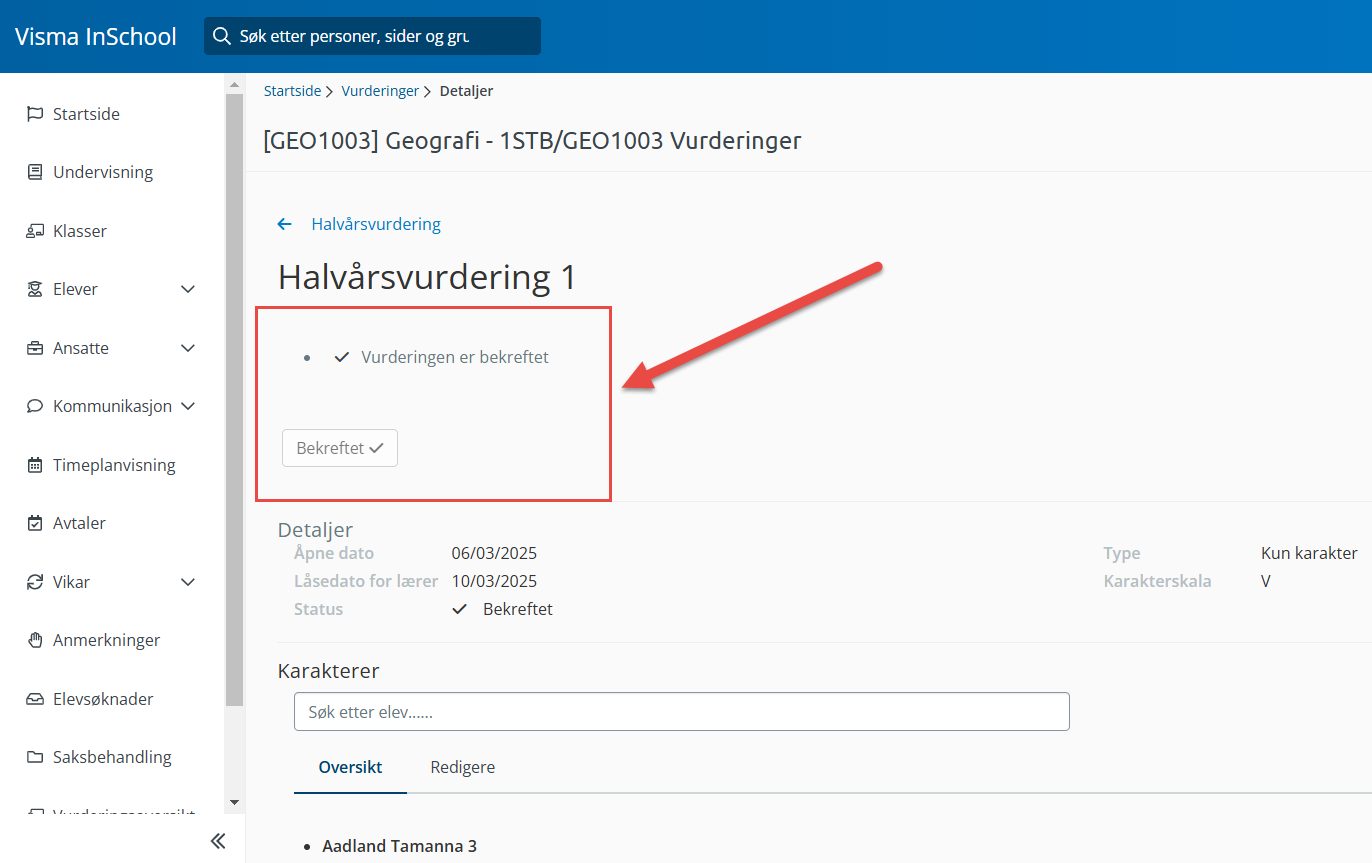The image size is (1372, 863).
Task: Click the sidebar vertical scrollbar thumb
Action: 235,400
